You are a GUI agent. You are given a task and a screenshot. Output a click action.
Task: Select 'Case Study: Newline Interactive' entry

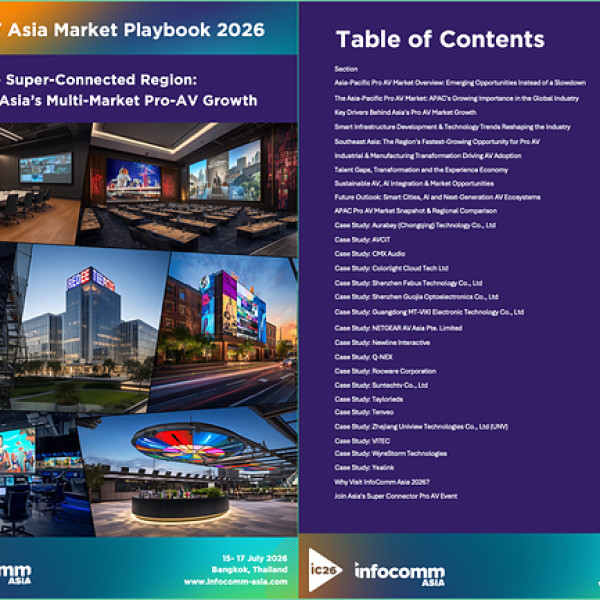coord(382,342)
